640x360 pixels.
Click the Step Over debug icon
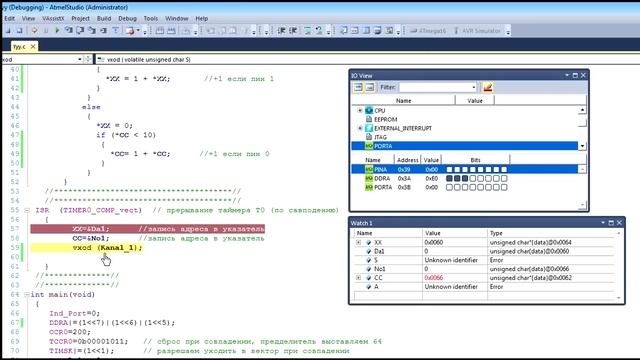pyautogui.click(x=80, y=30)
